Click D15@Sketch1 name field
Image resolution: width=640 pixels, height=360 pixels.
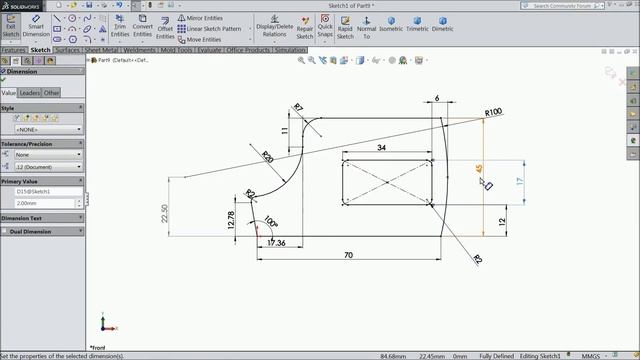click(x=48, y=191)
